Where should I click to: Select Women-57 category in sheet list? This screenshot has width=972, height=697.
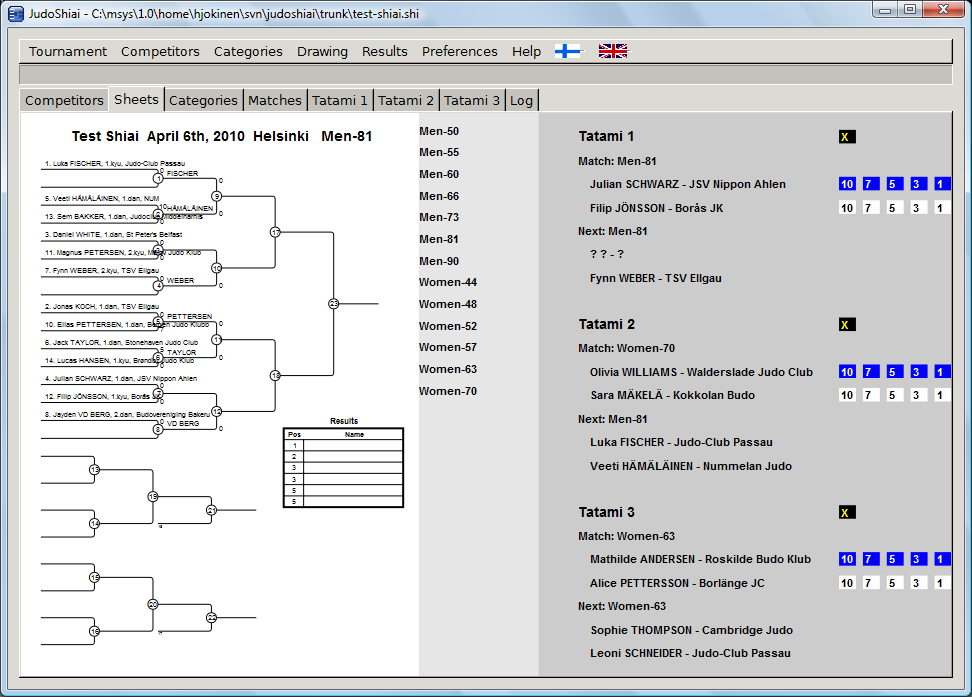pyautogui.click(x=447, y=347)
